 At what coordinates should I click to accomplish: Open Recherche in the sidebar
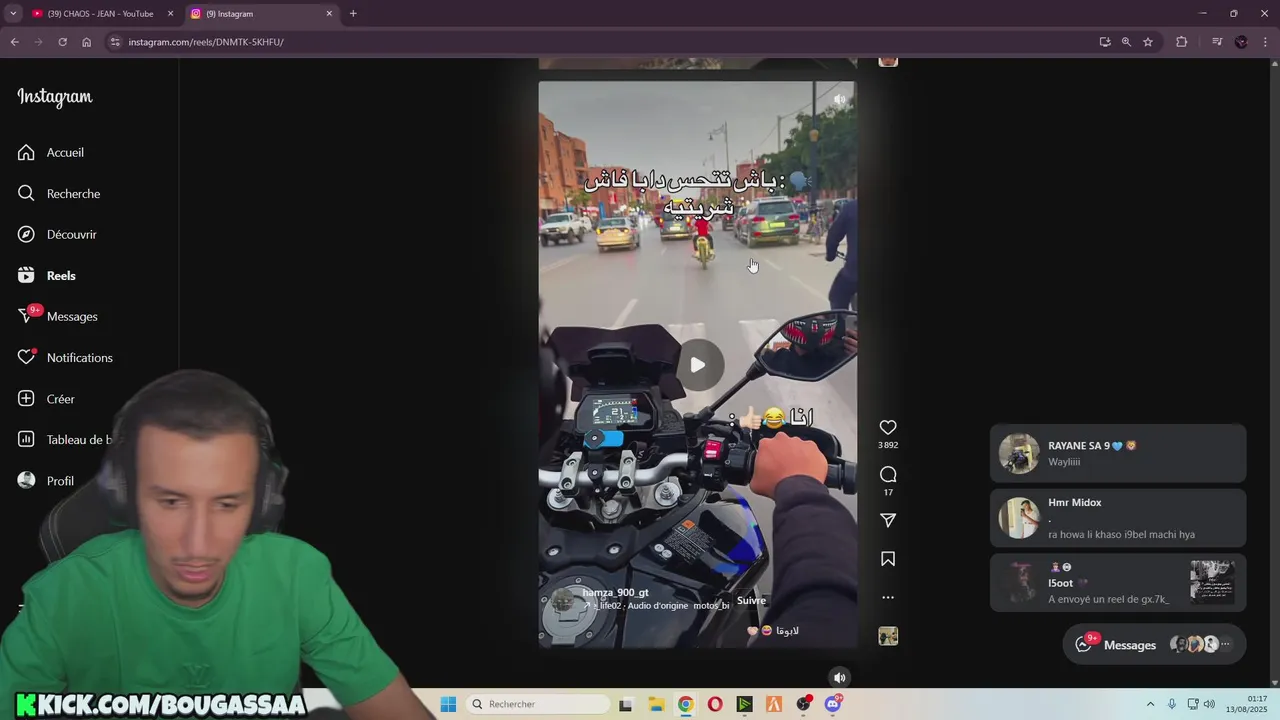73,193
